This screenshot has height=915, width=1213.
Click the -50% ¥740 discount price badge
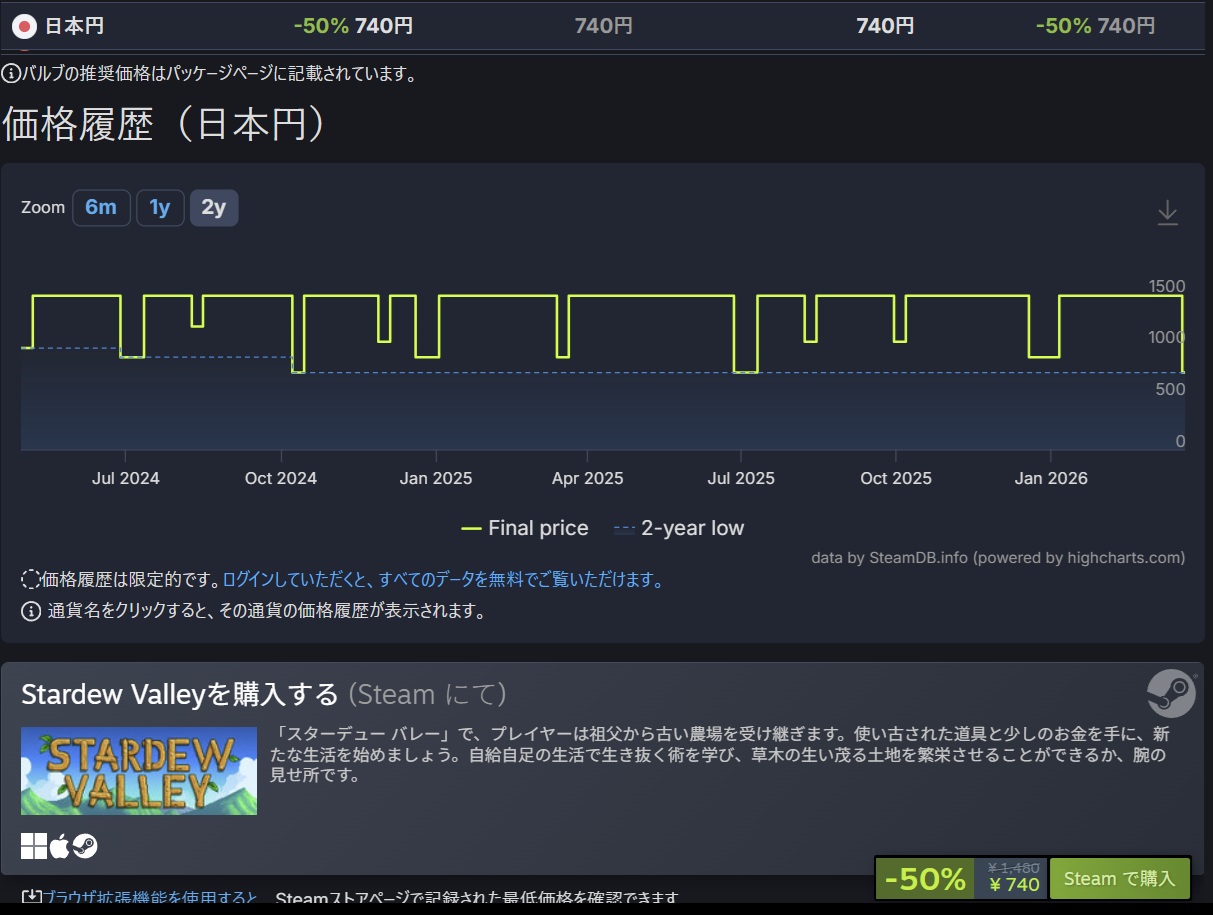click(961, 878)
